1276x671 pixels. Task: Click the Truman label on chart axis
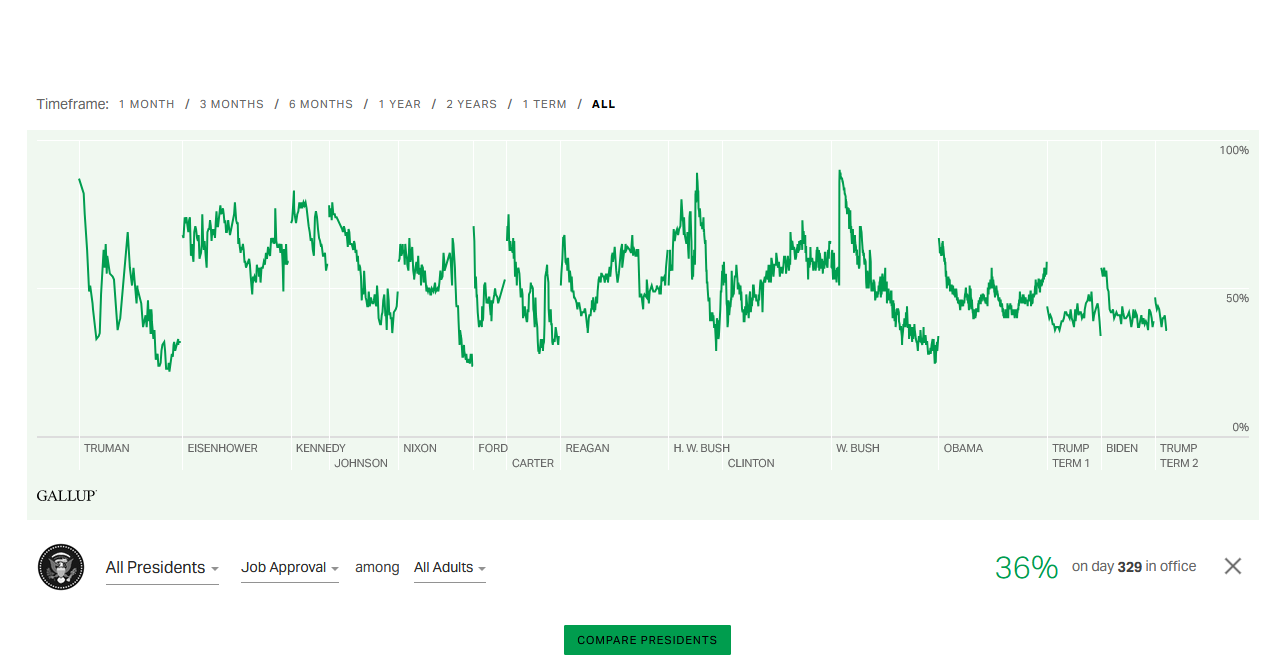106,448
